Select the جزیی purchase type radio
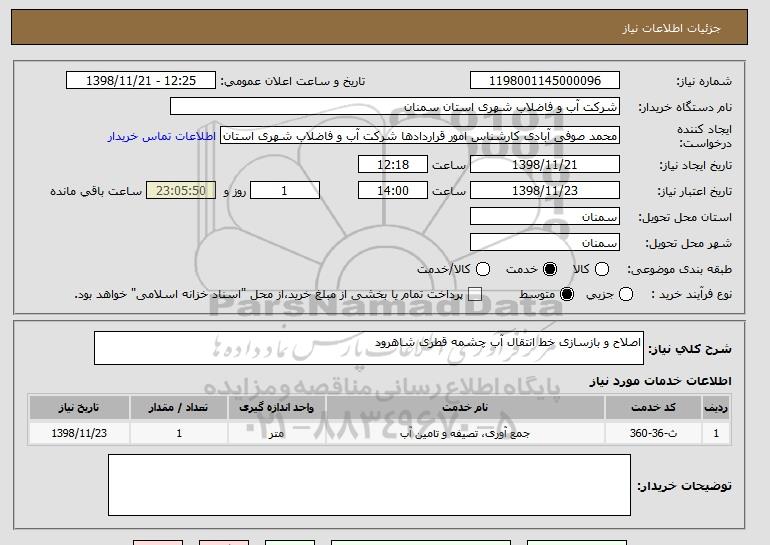Screen dimensions: 770x545 (626, 295)
